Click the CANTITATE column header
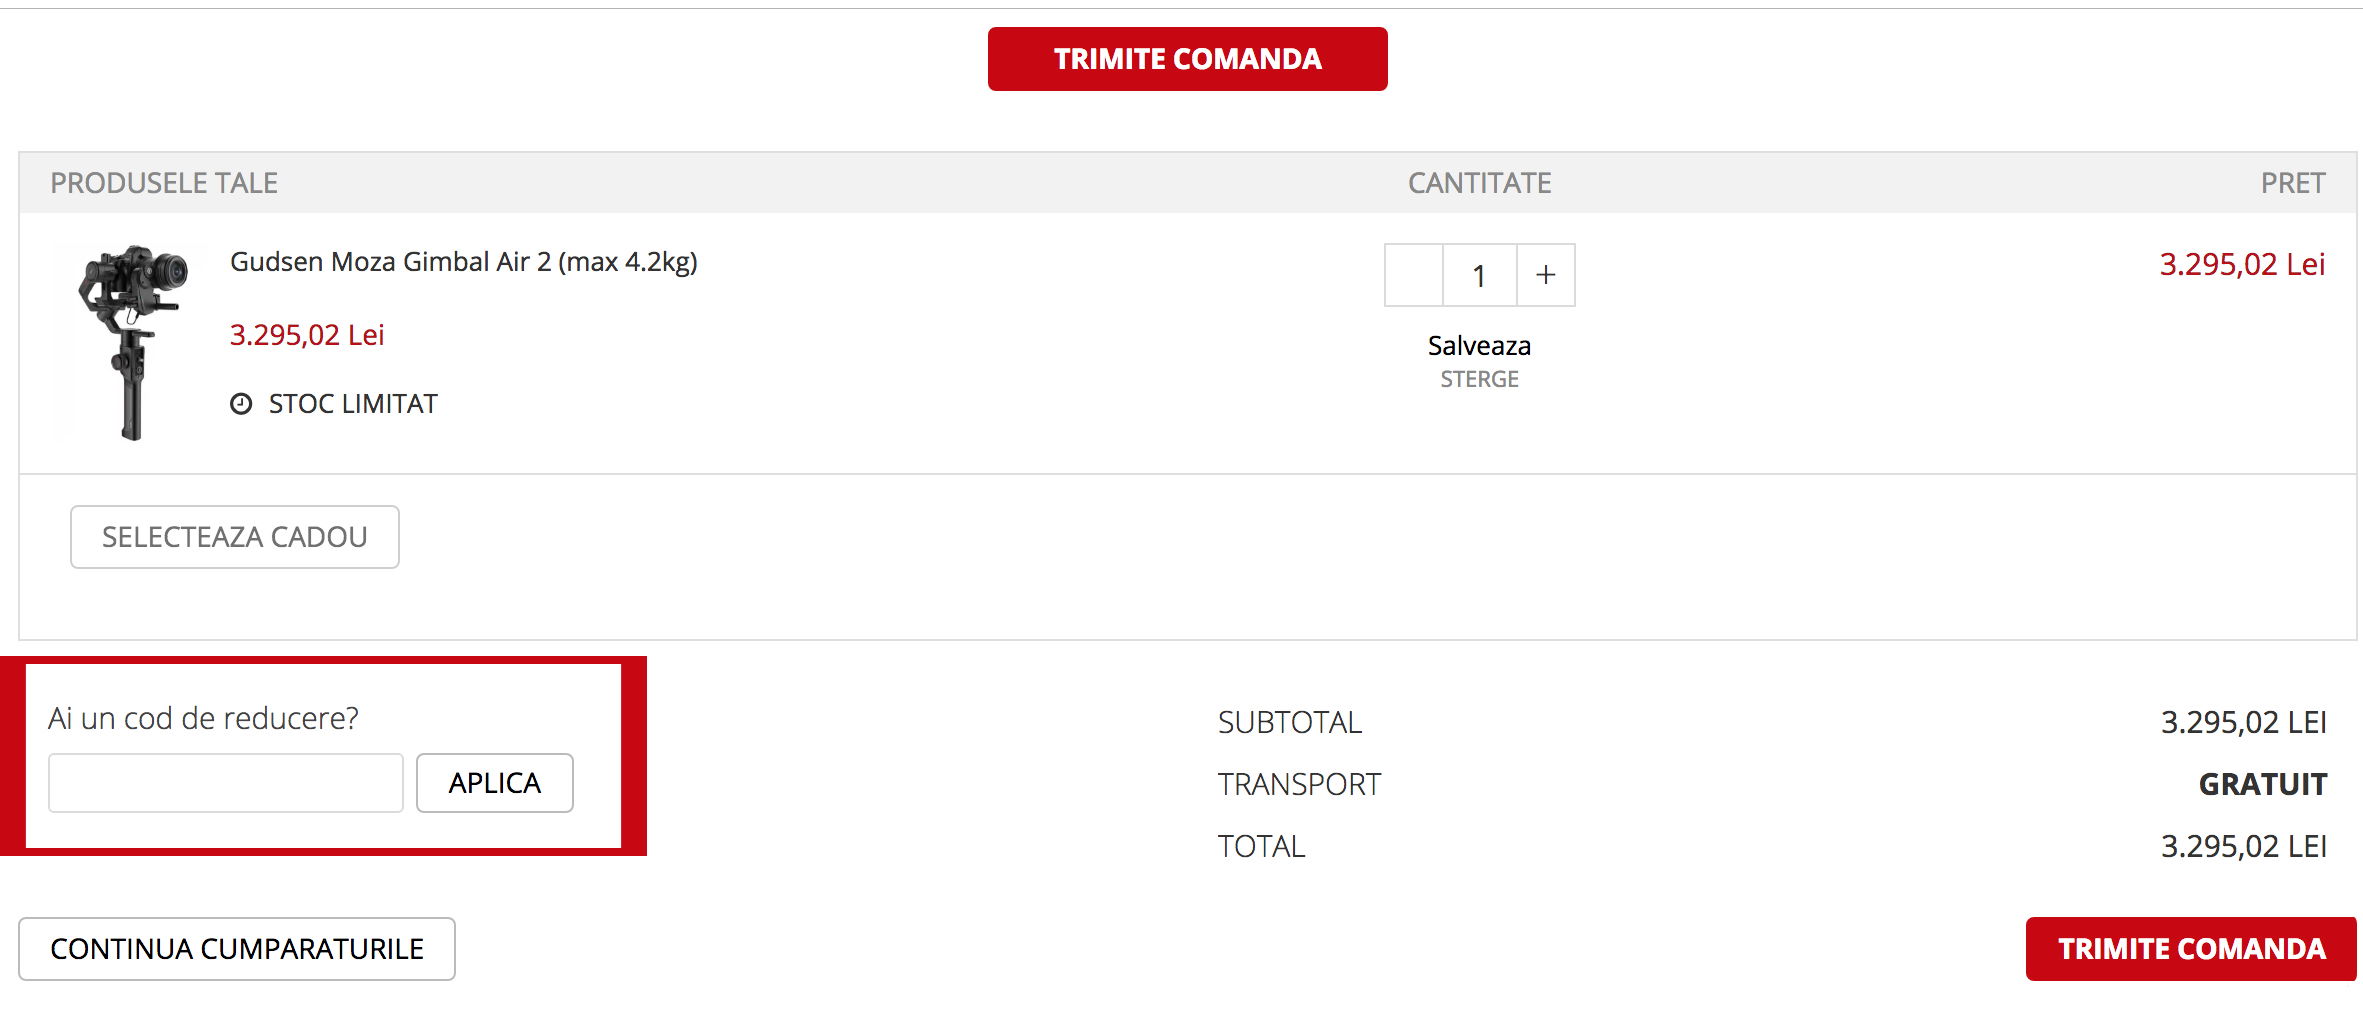 1479,183
